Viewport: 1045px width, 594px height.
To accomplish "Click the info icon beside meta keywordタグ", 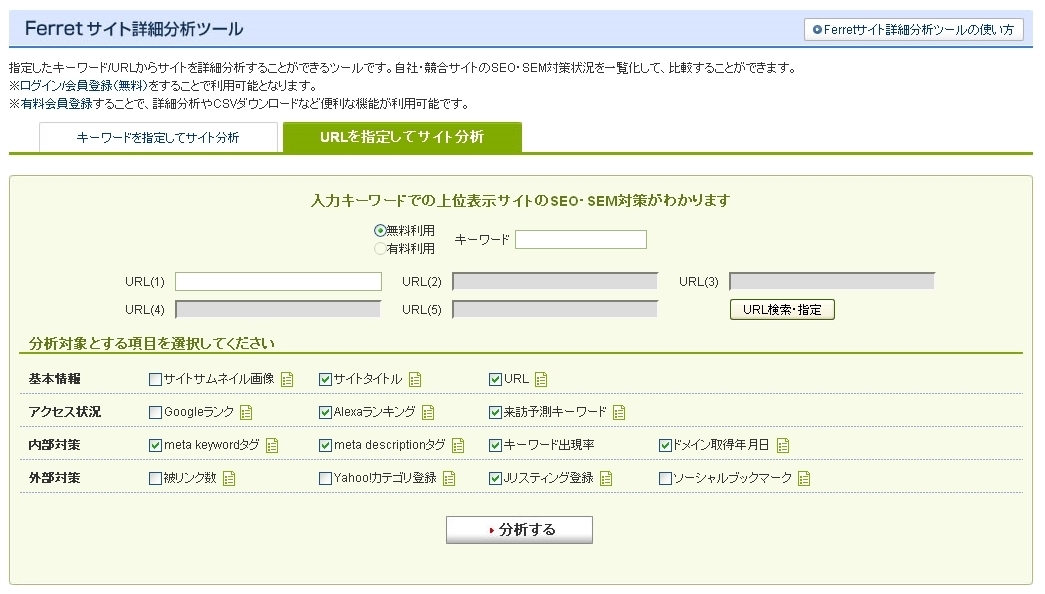I will (272, 445).
